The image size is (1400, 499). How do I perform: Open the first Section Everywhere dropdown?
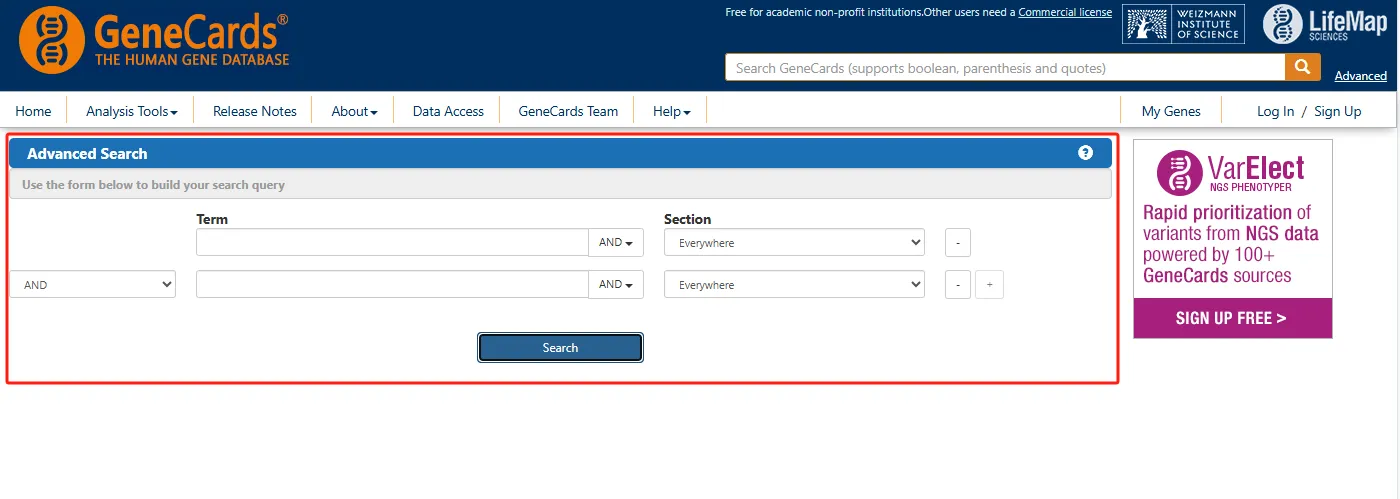click(794, 243)
